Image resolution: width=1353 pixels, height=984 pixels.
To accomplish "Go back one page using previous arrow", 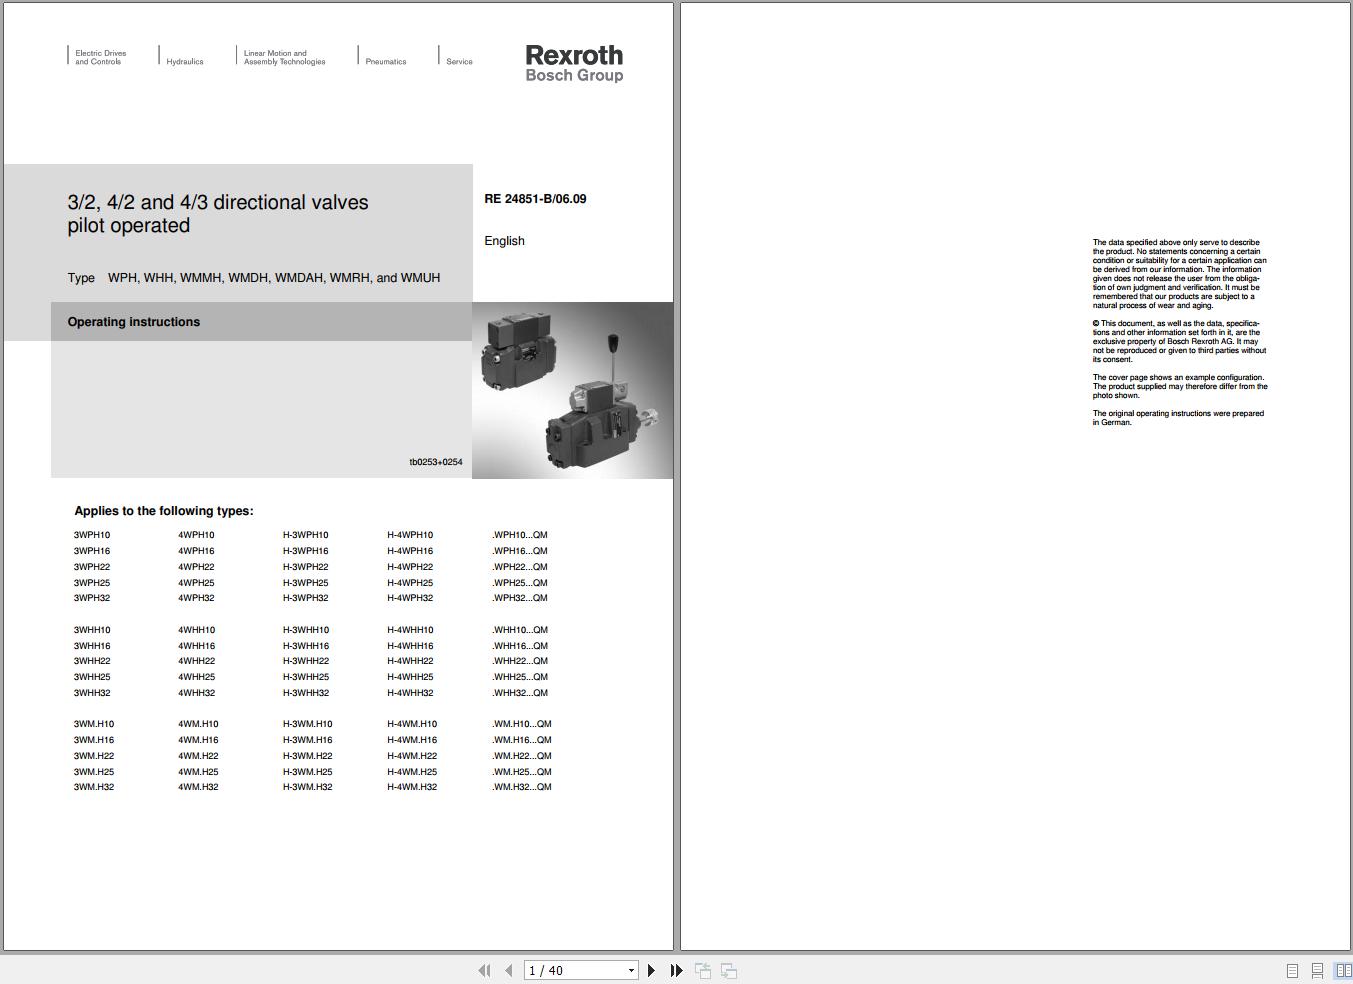I will (x=508, y=970).
